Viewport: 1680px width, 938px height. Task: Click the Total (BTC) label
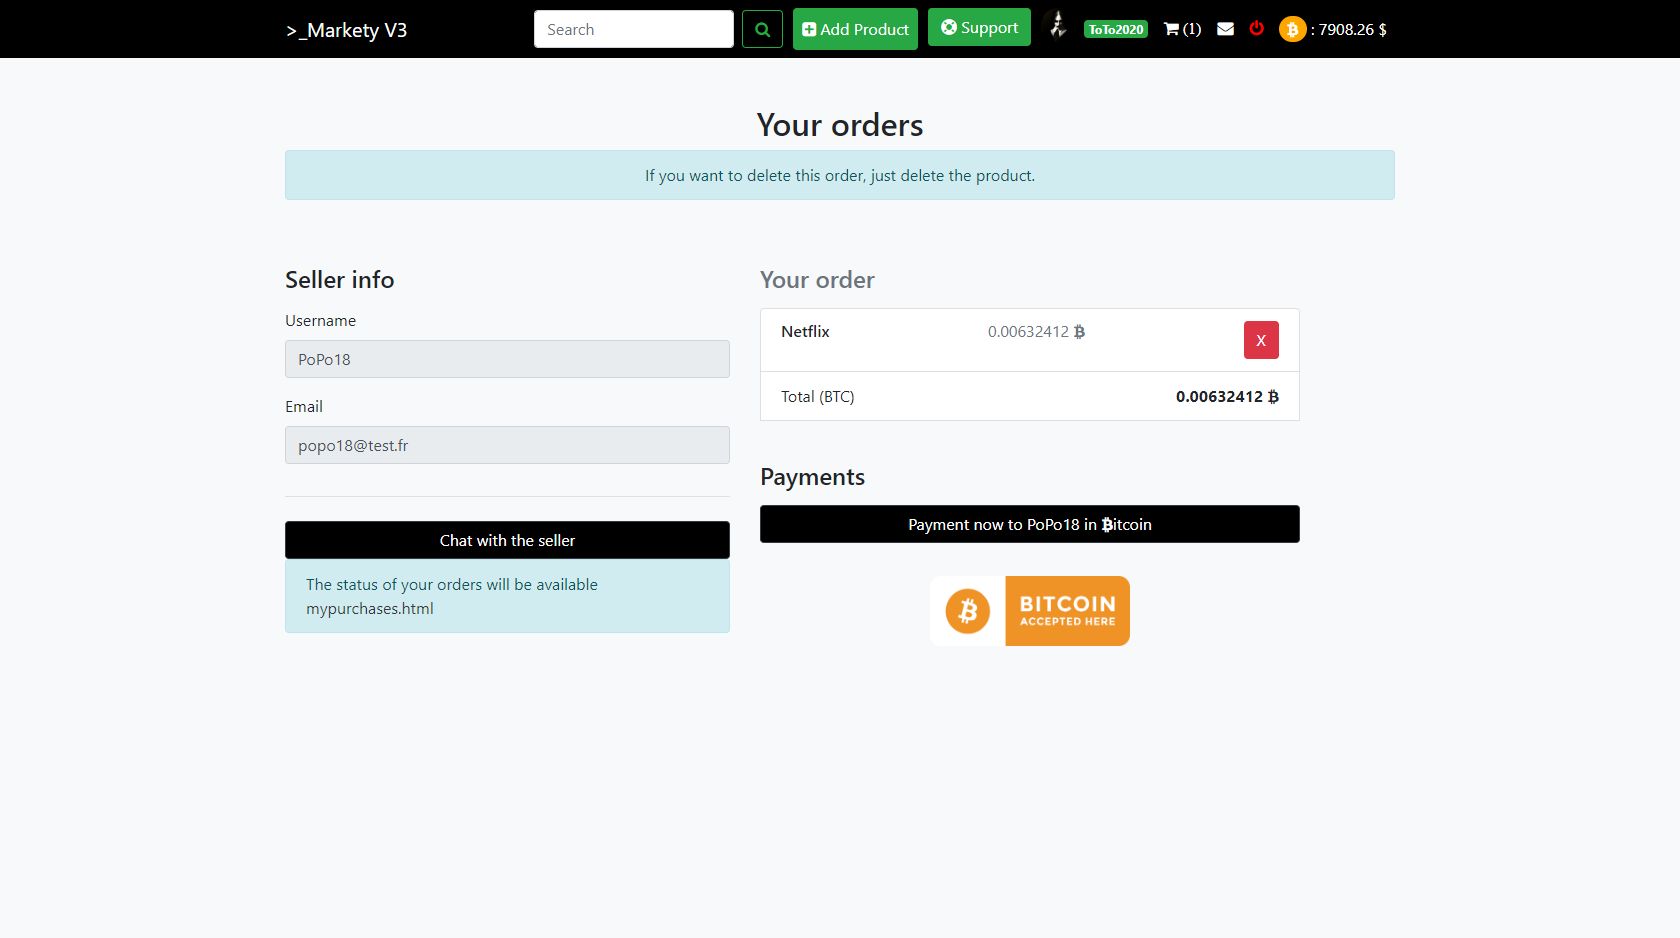[818, 396]
